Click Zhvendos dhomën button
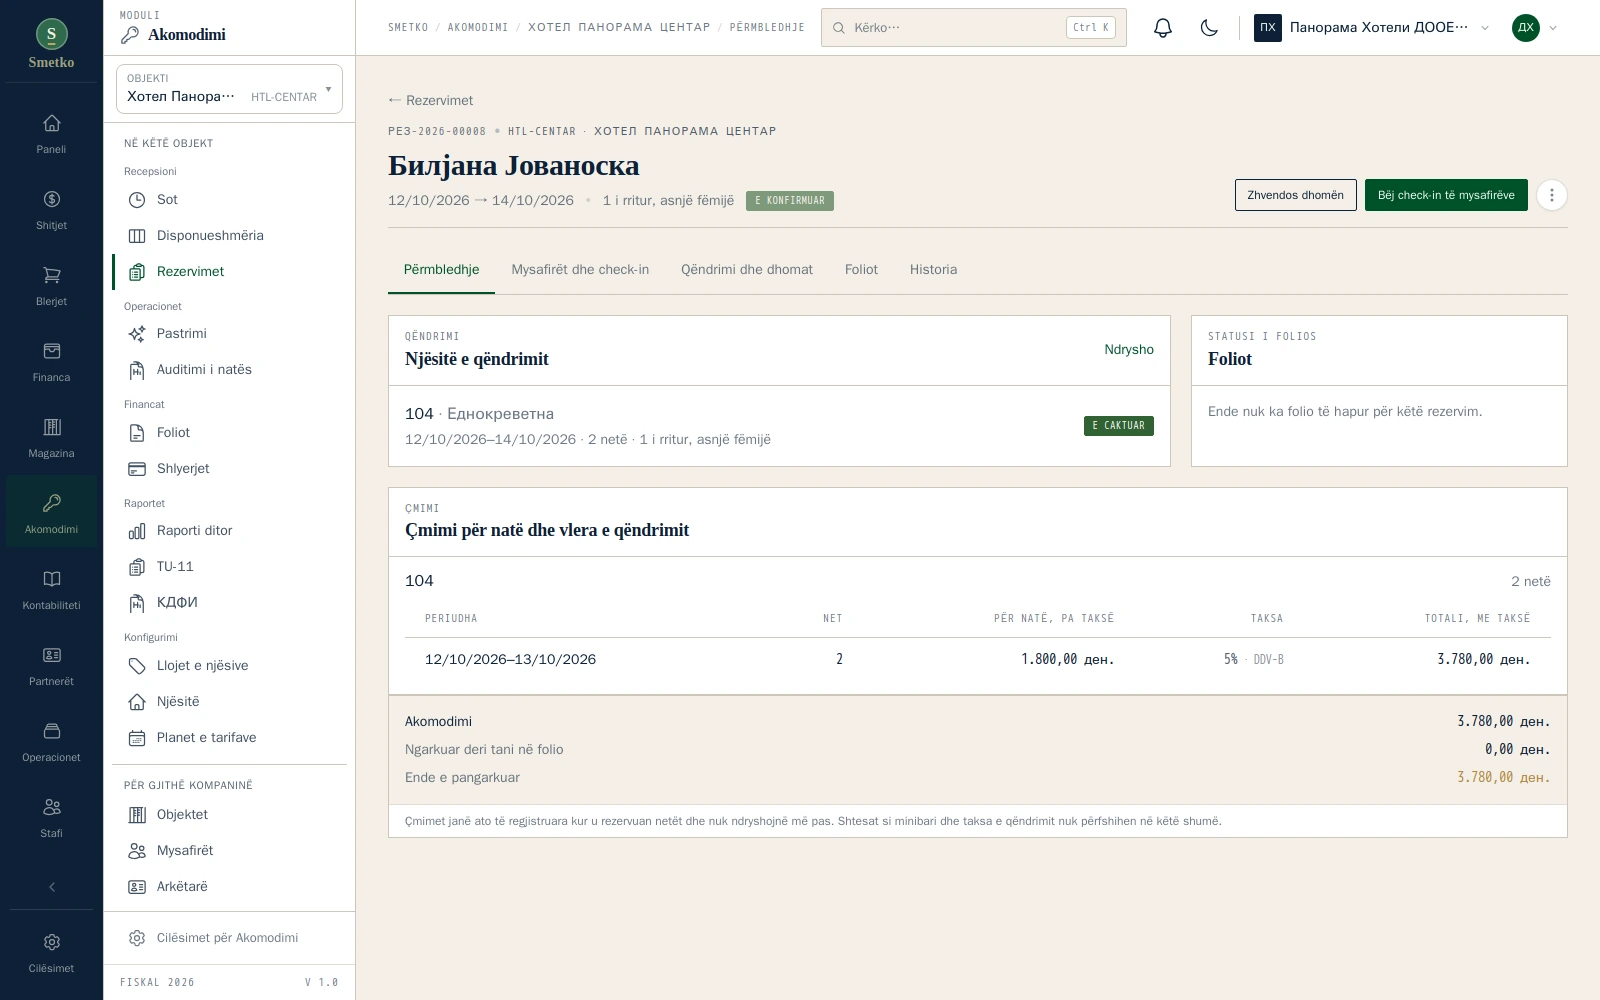This screenshot has height=1000, width=1600. 1295,195
